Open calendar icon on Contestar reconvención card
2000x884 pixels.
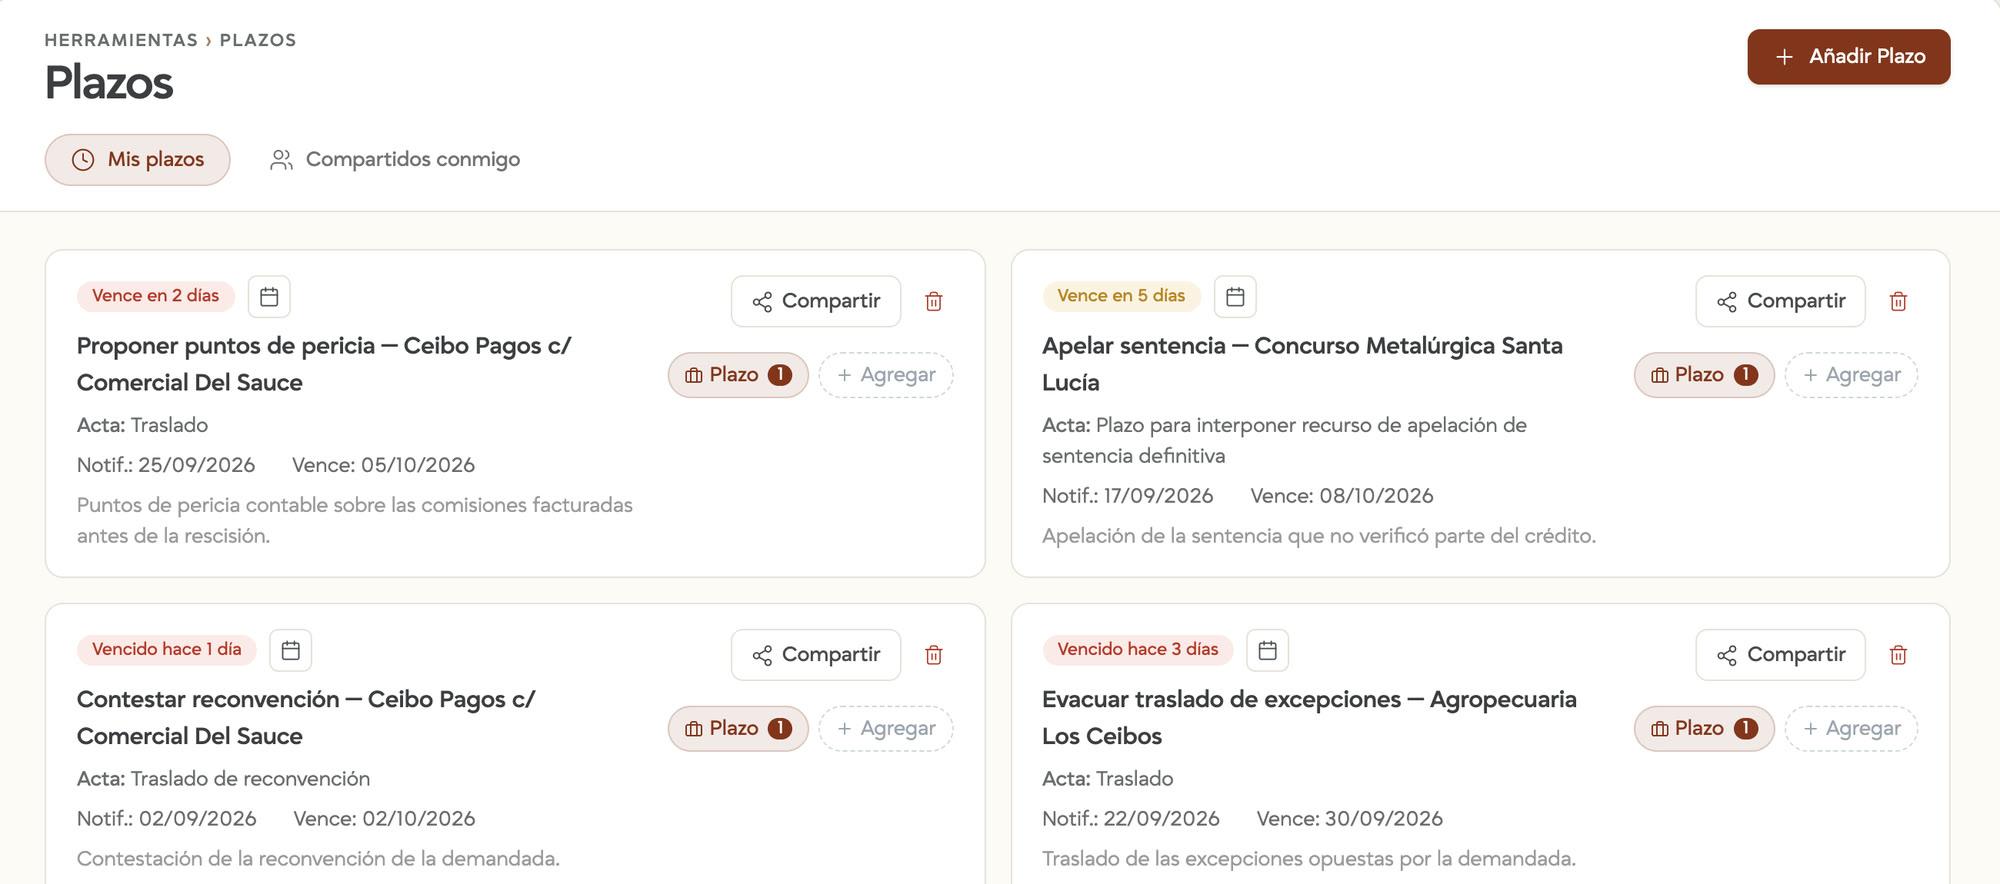(291, 650)
